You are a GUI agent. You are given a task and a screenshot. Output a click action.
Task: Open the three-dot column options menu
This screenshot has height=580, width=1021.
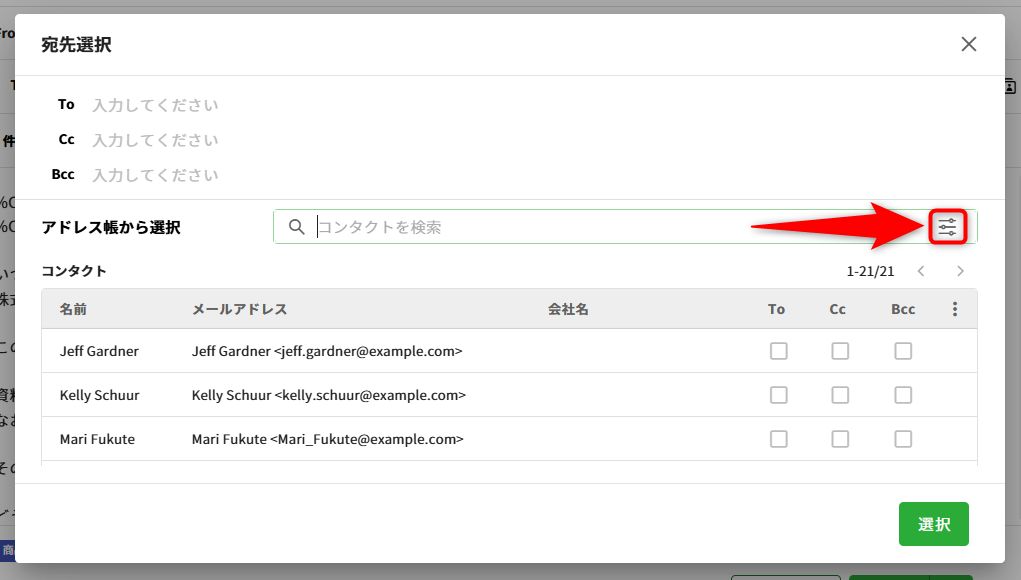(955, 310)
